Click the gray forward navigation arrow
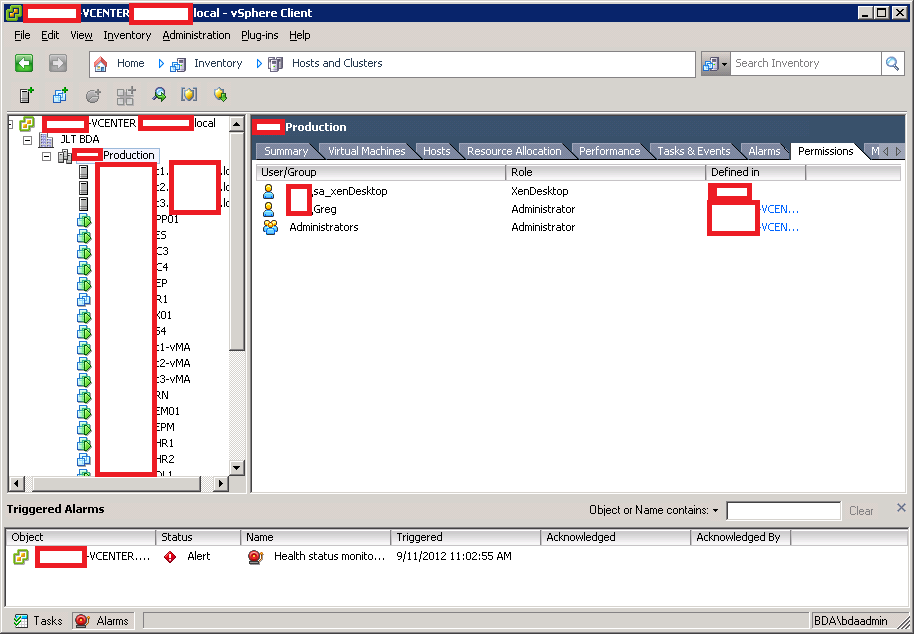The width and height of the screenshot is (914, 634). point(58,63)
